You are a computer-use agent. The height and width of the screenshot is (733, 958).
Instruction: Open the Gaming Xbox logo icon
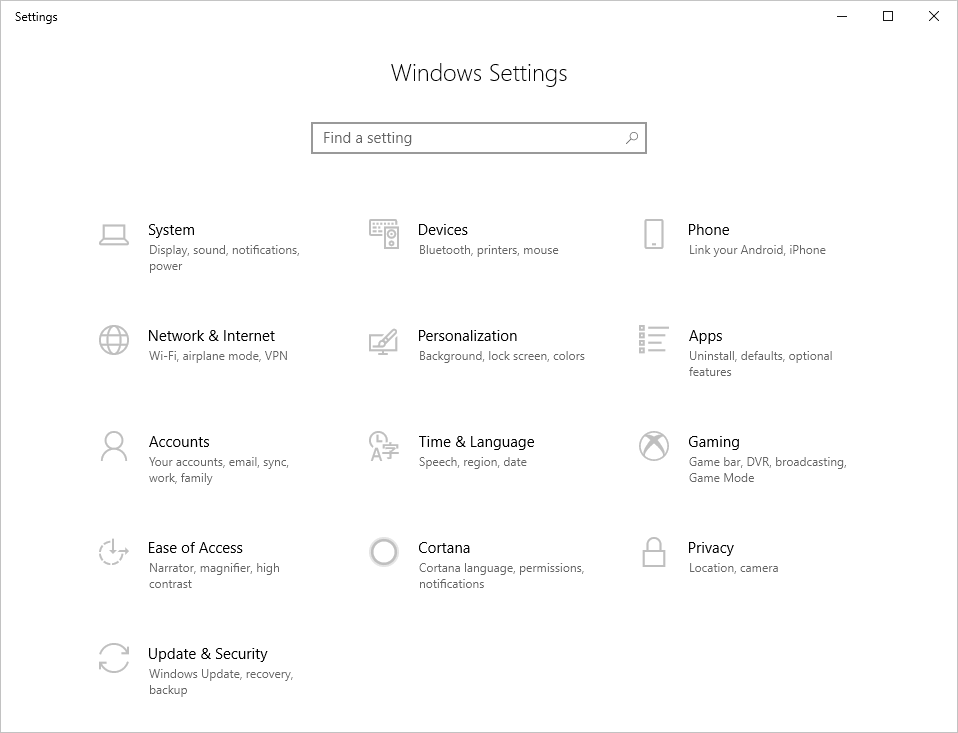click(654, 446)
